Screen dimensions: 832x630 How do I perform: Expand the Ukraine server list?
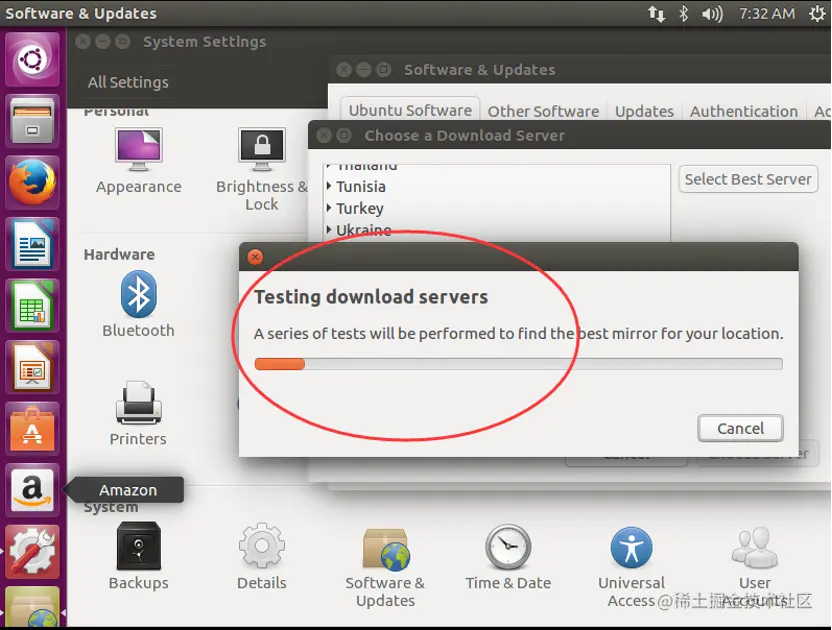click(x=329, y=230)
